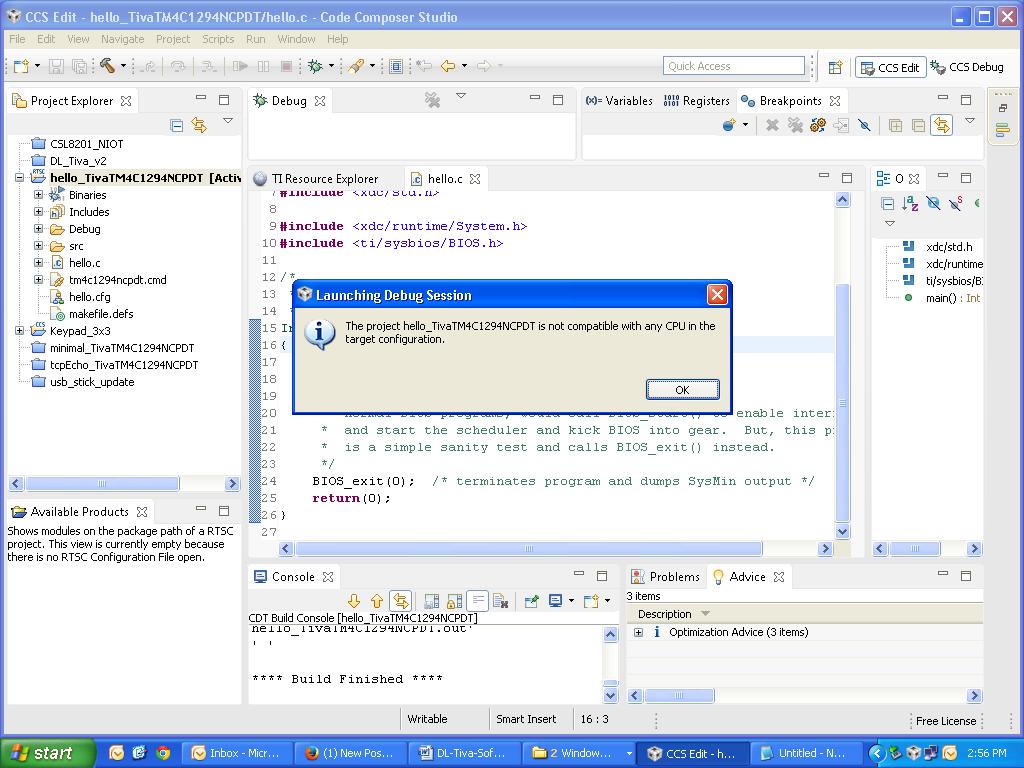Toggle Word Wrap in Console toolbar
Viewport: 1024px width, 768px height.
click(x=477, y=601)
